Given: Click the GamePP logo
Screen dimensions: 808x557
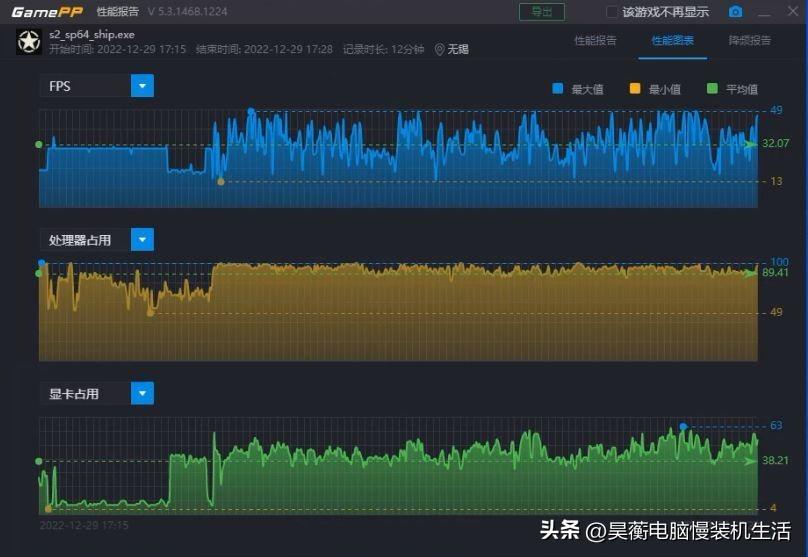Looking at the screenshot, I should tap(47, 12).
